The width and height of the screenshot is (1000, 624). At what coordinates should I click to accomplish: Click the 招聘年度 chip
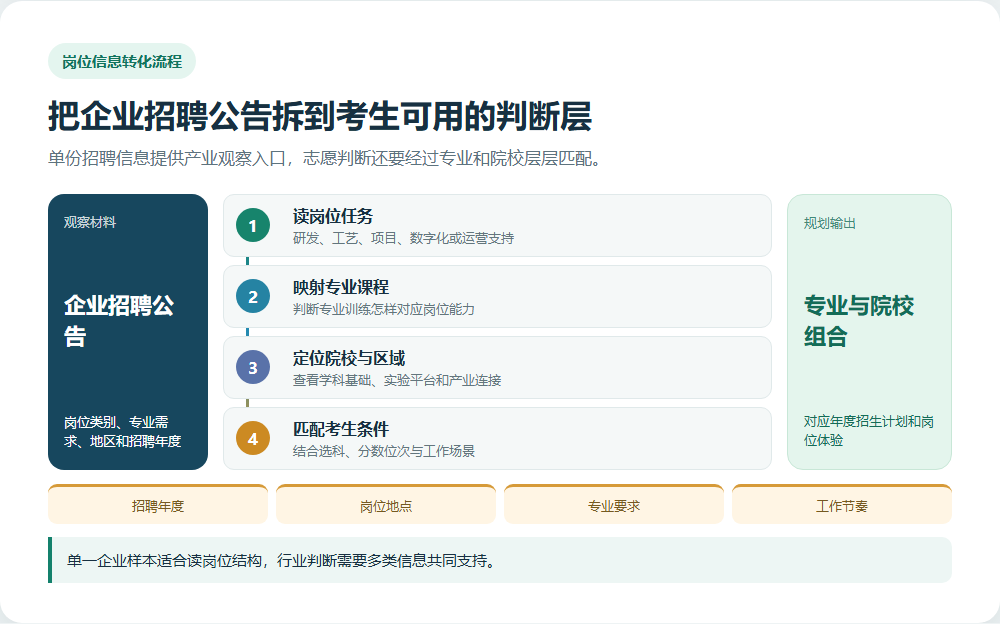click(x=158, y=505)
